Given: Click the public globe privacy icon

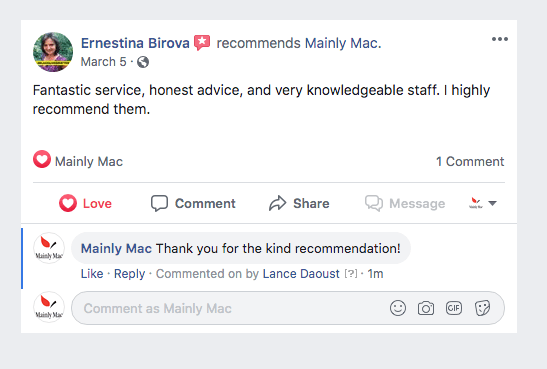Looking at the screenshot, I should tap(143, 62).
